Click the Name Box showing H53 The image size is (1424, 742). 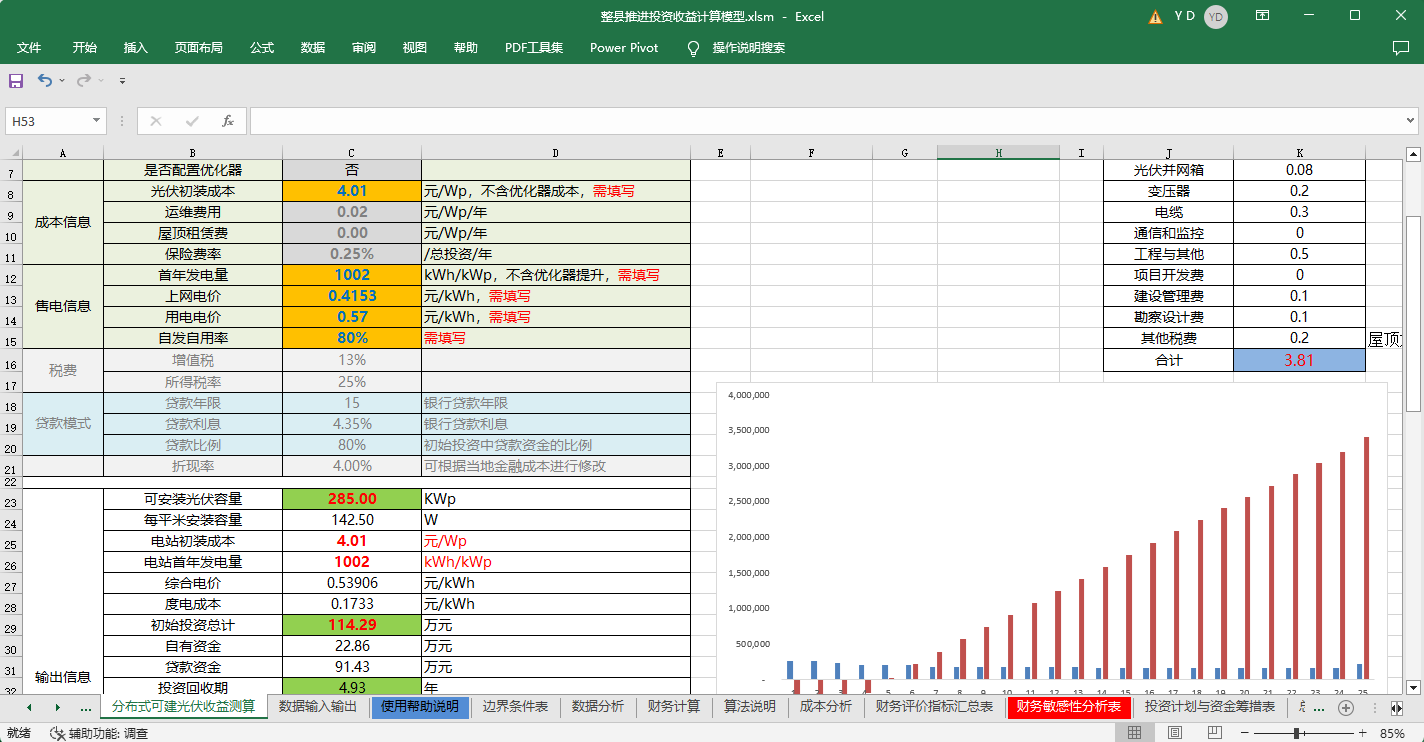point(48,121)
